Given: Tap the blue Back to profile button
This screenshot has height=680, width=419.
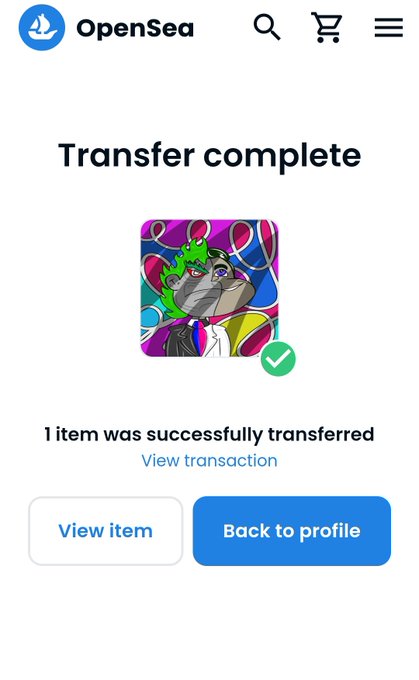Looking at the screenshot, I should tap(292, 531).
